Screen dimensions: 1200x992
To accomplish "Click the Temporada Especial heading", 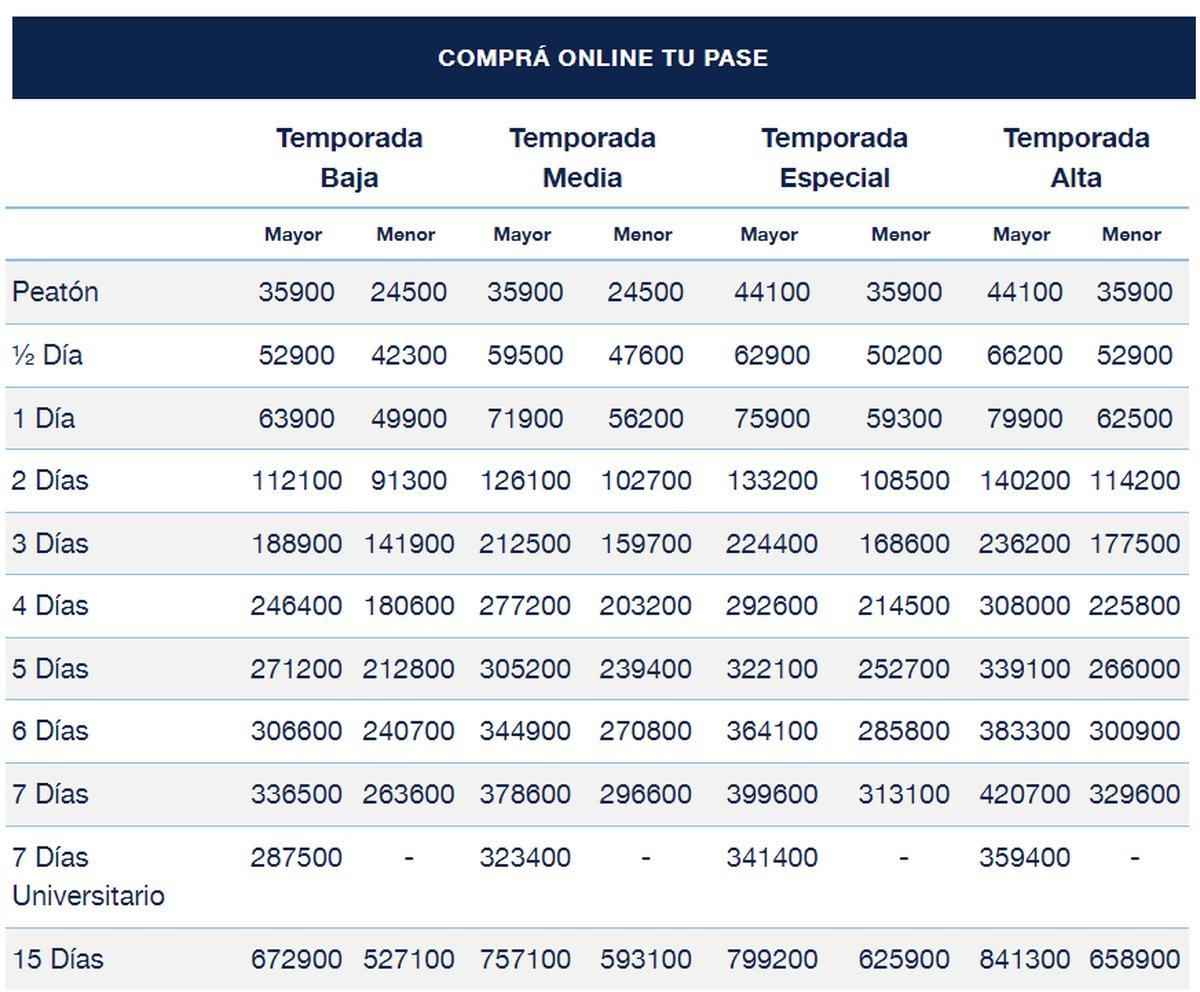I will coord(834,158).
